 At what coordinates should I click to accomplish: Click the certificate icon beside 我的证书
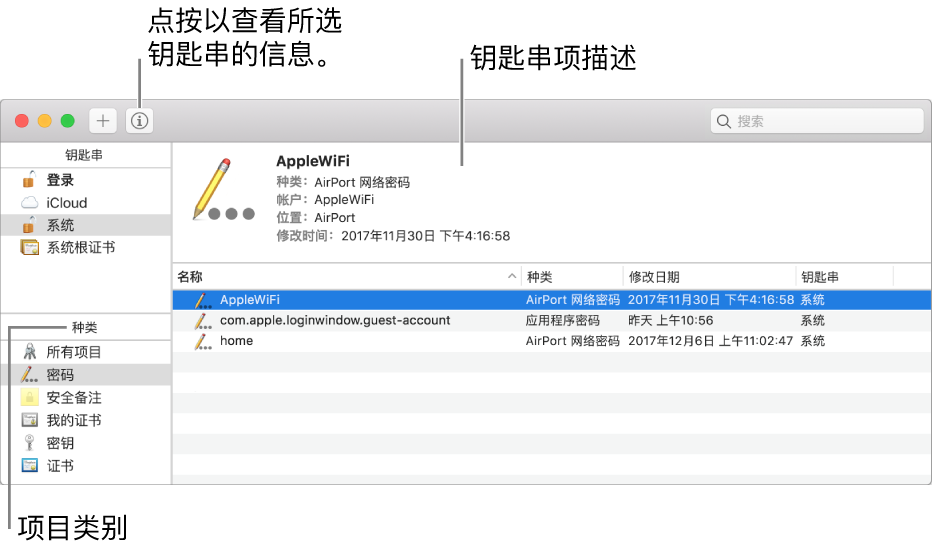point(30,419)
